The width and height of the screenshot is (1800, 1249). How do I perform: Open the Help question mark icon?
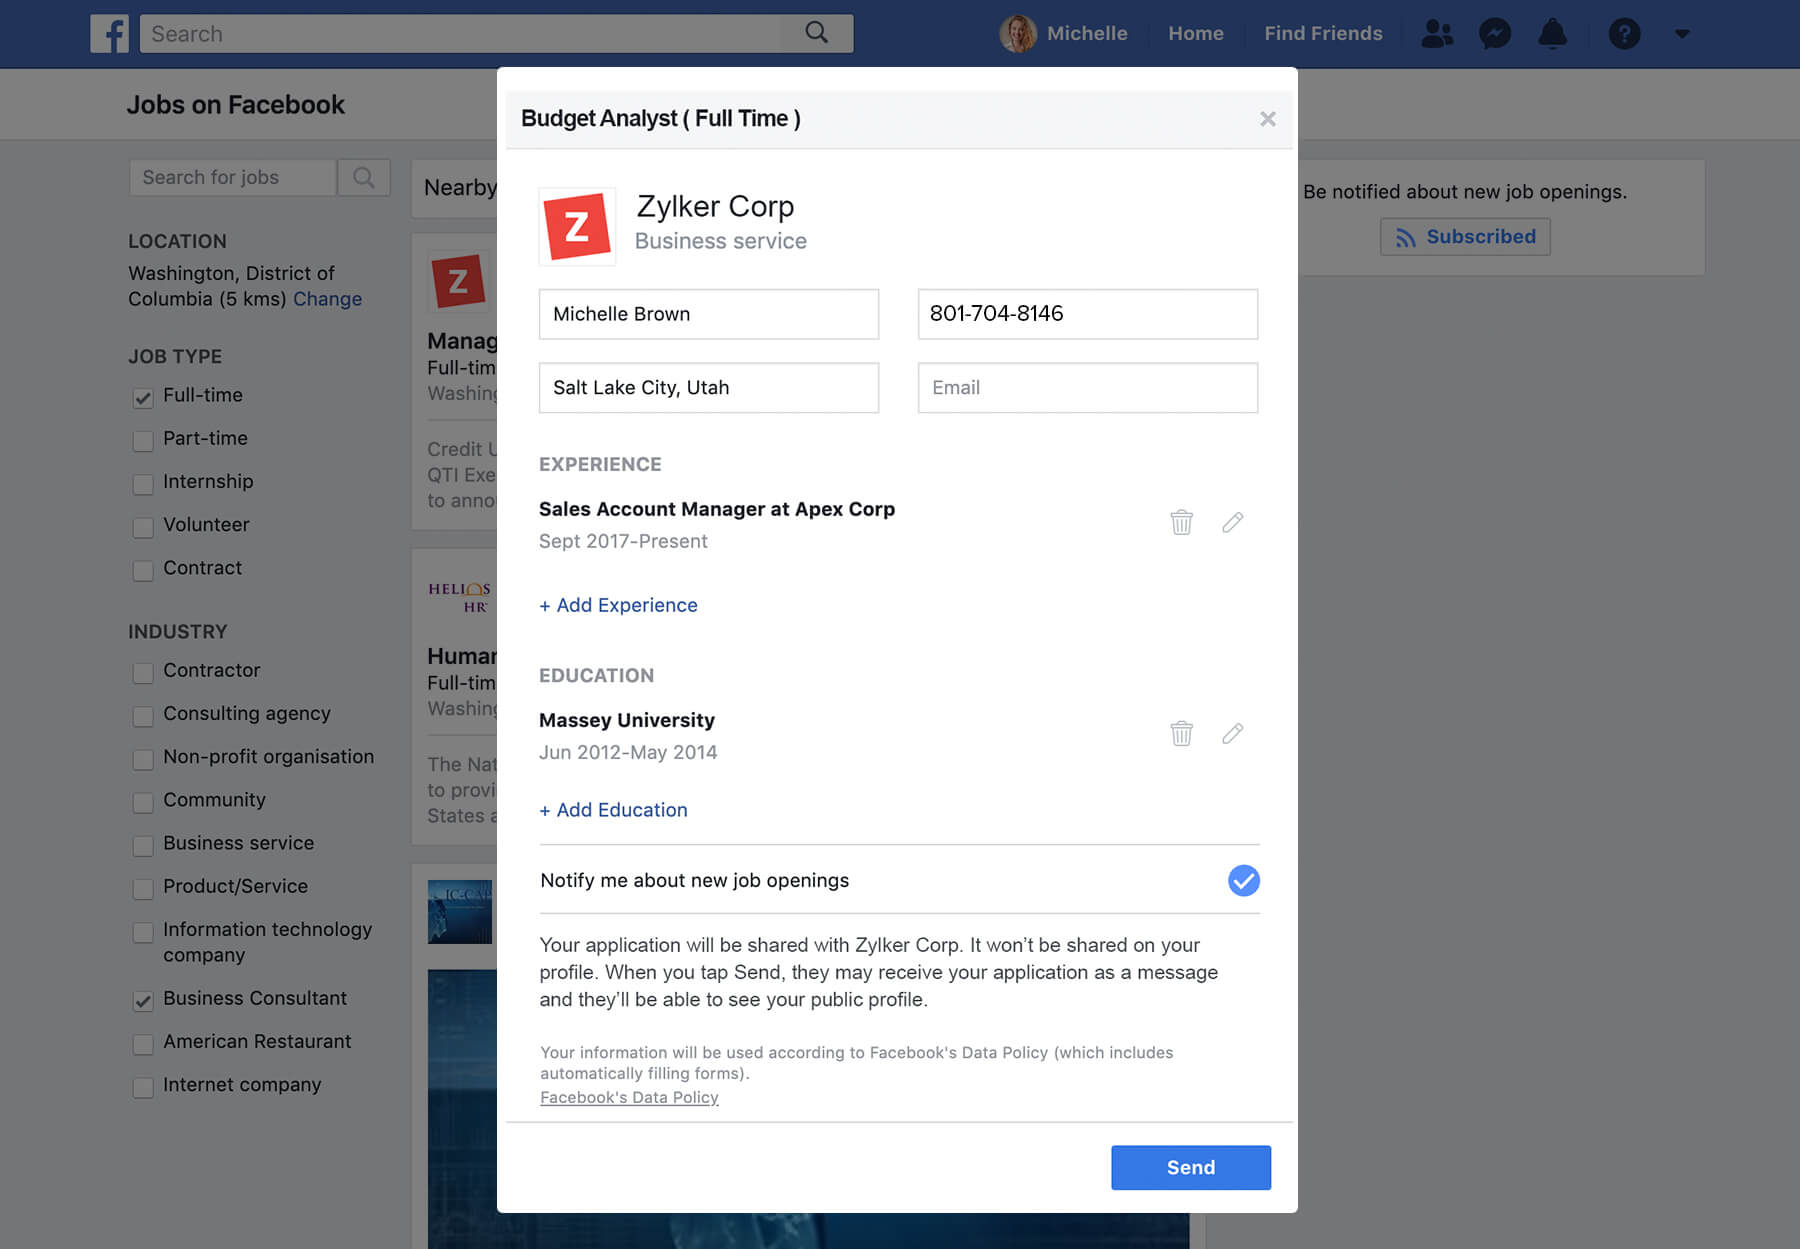point(1624,34)
